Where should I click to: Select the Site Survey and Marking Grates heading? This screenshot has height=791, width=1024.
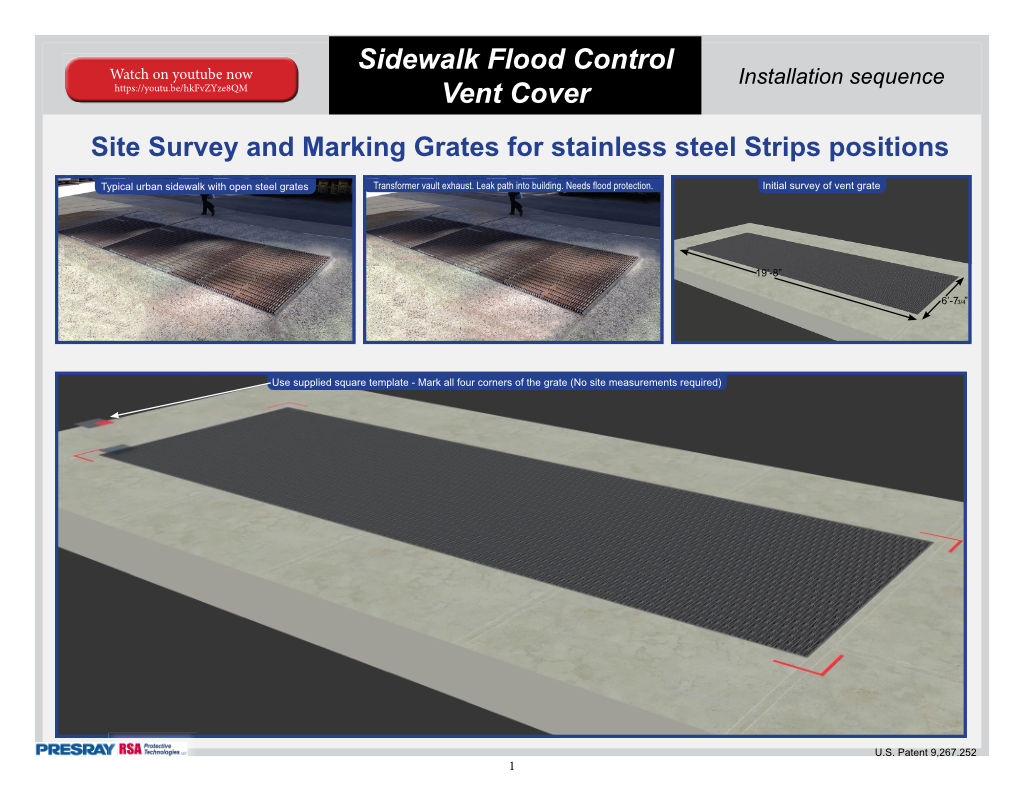[519, 147]
